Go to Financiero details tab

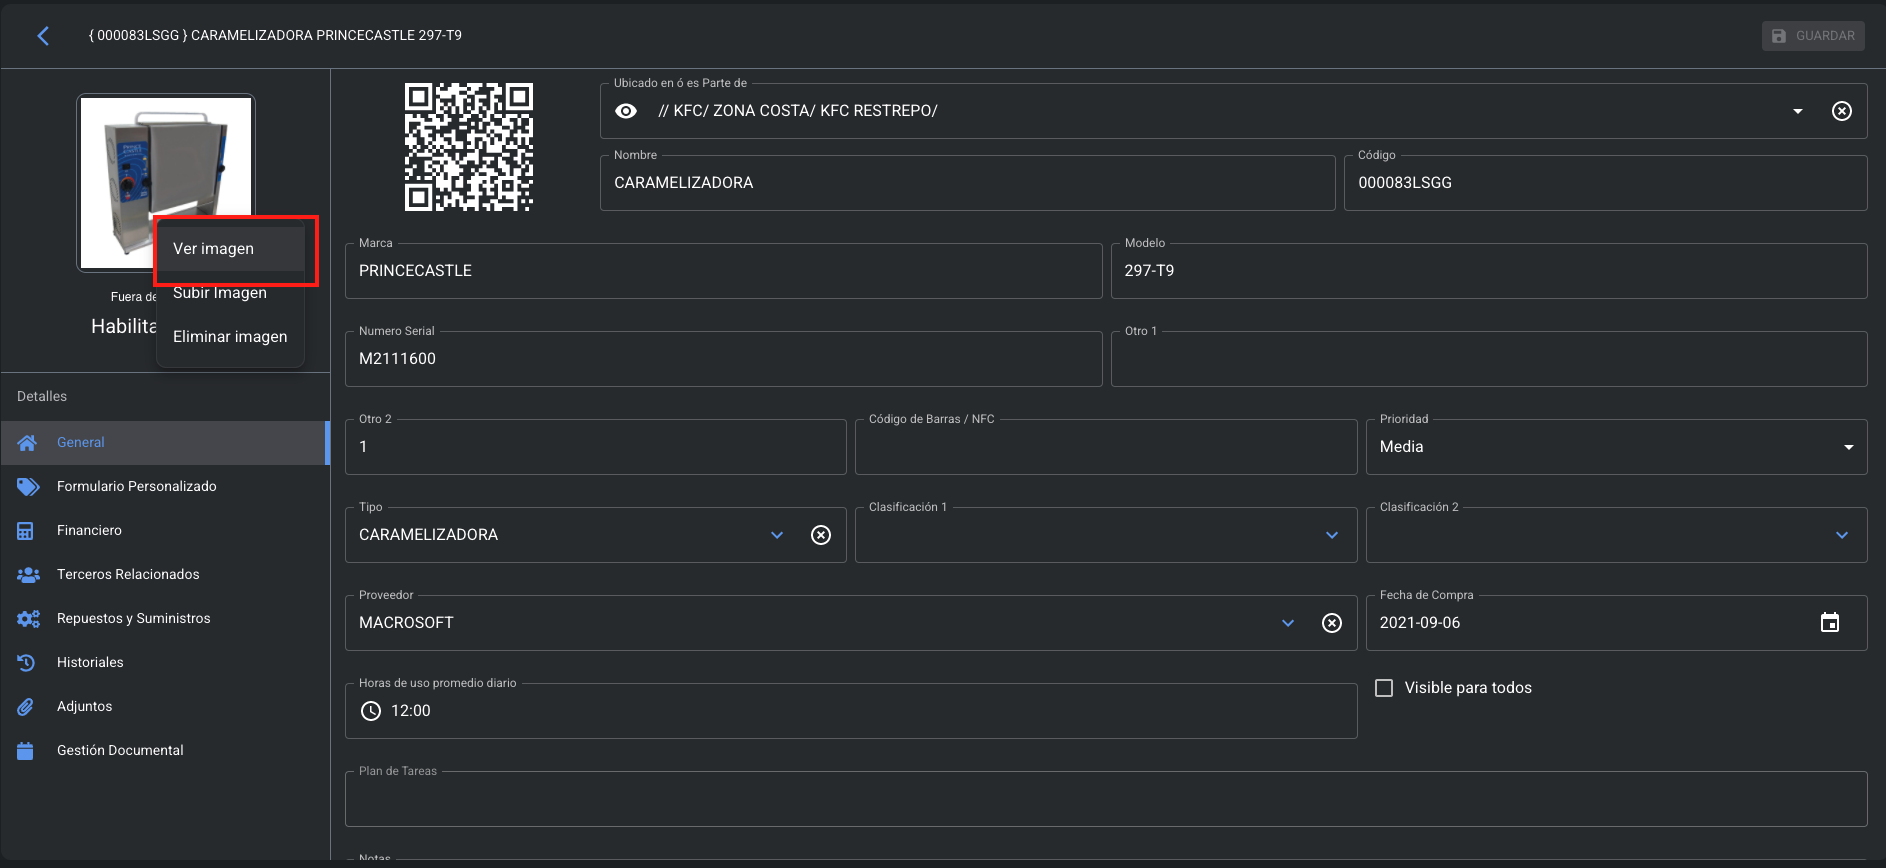[89, 530]
